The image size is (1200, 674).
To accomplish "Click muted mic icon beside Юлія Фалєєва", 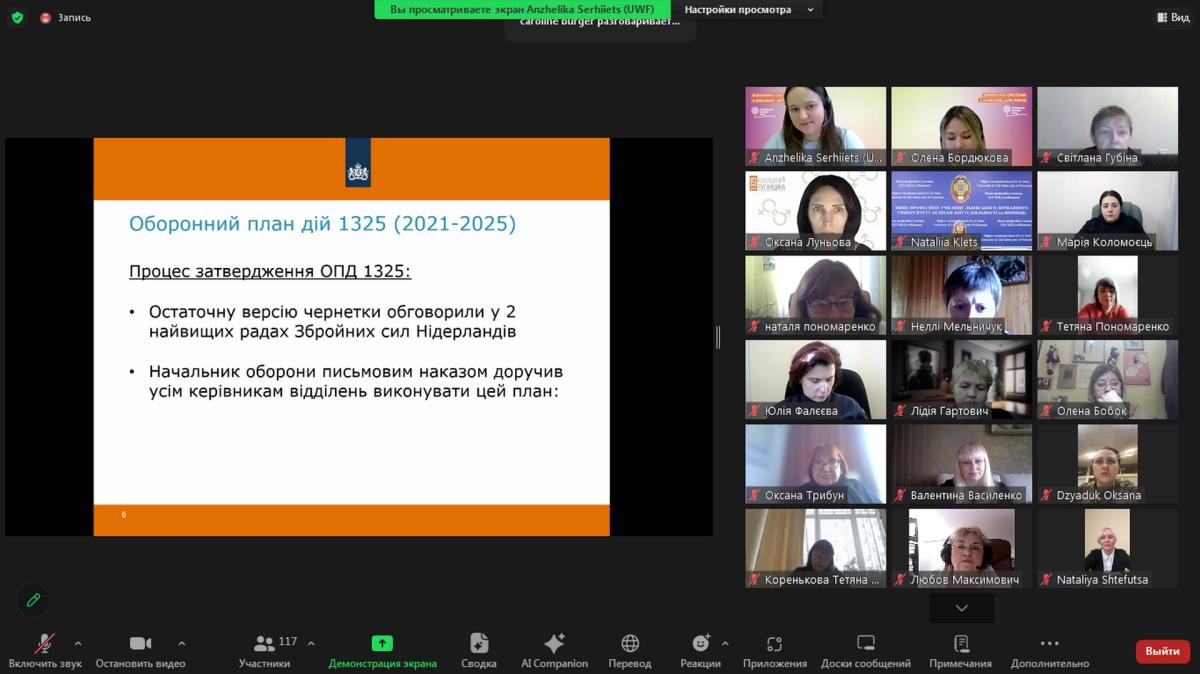I will click(x=755, y=411).
